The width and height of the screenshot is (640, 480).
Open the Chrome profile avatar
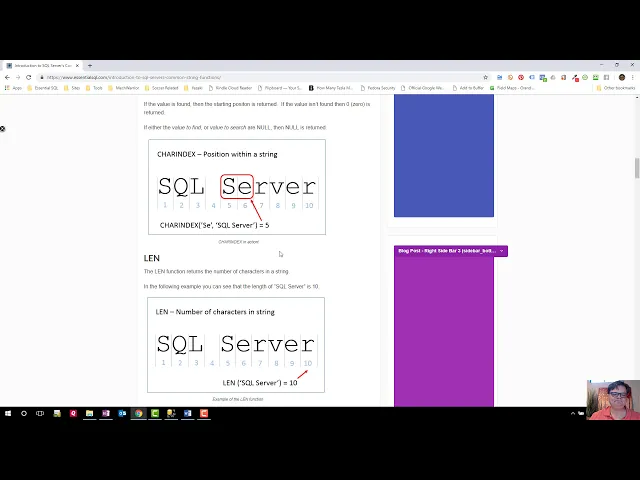[622, 77]
